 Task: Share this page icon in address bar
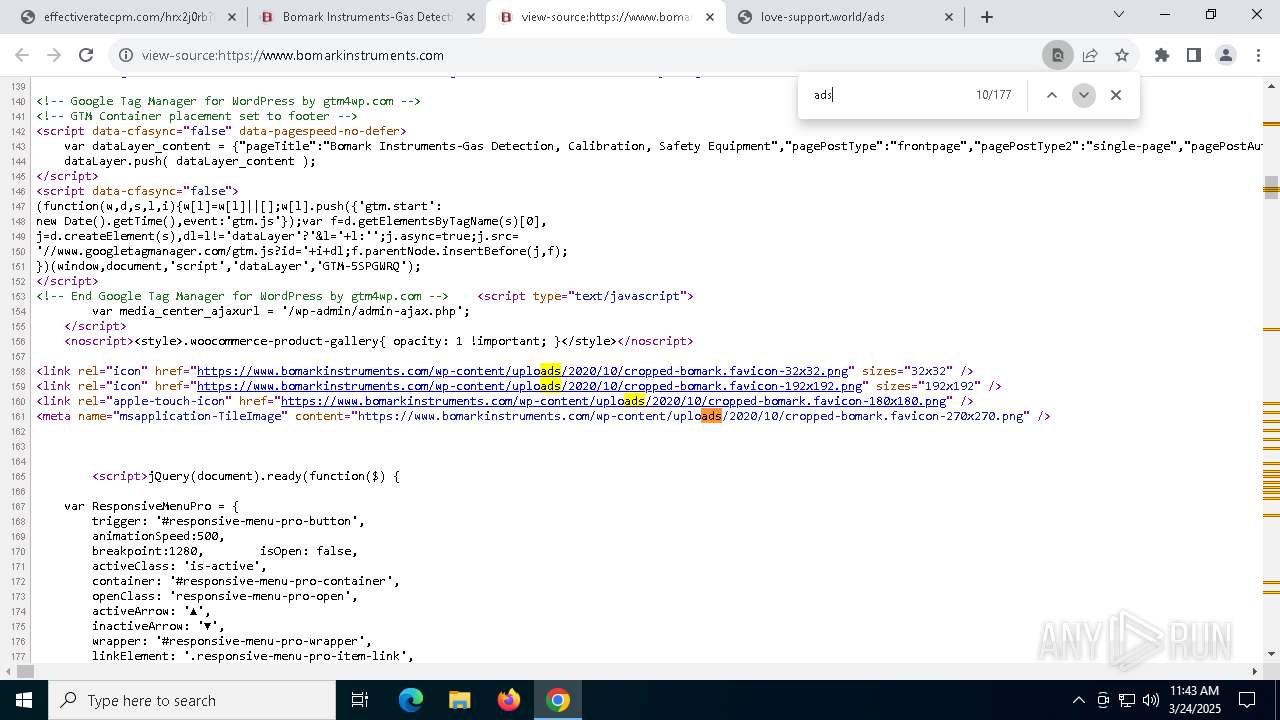[x=1090, y=56]
